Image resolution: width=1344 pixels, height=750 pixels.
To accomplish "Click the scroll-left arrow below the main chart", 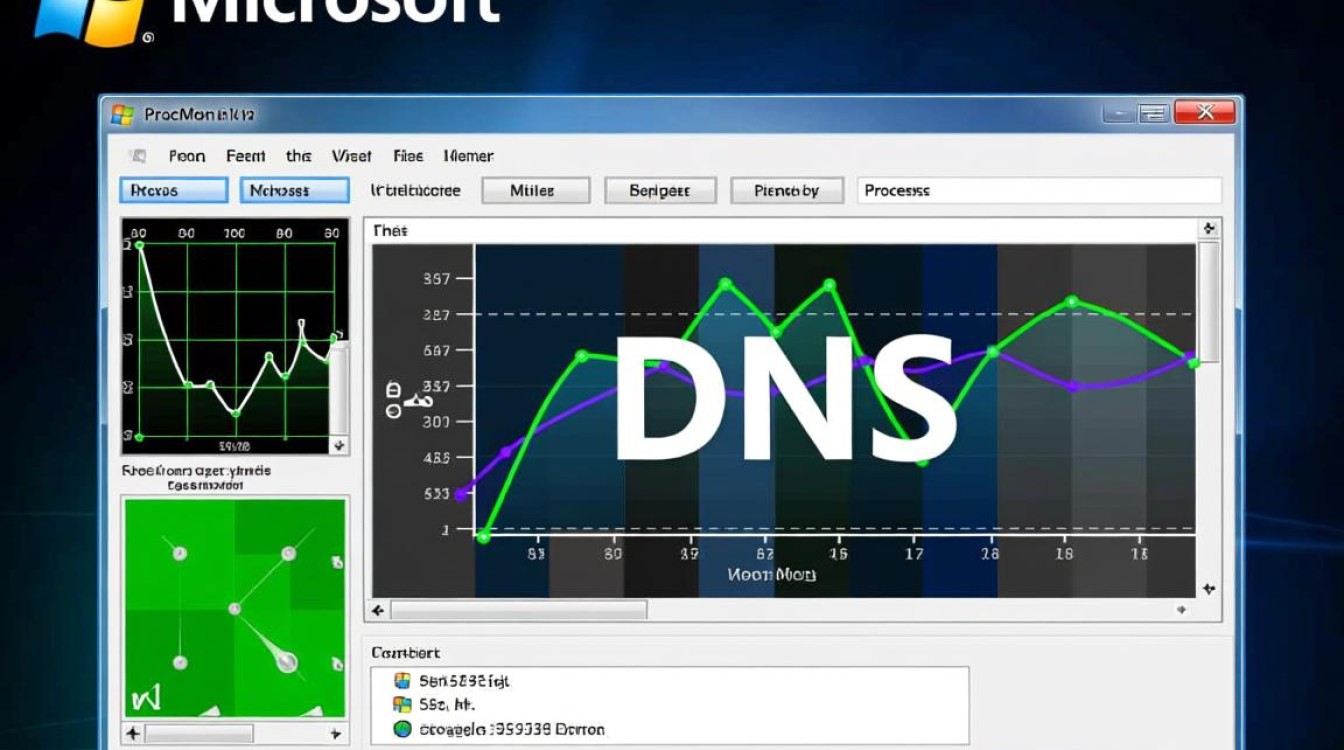I will tap(378, 610).
